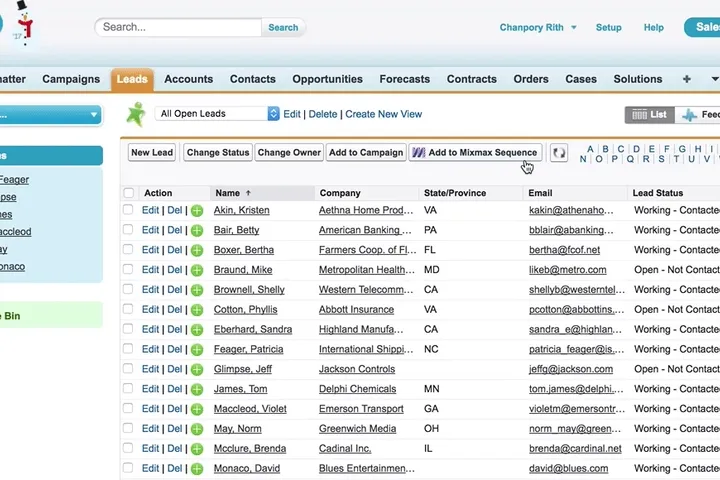Open the Solutions tab

[x=638, y=79]
